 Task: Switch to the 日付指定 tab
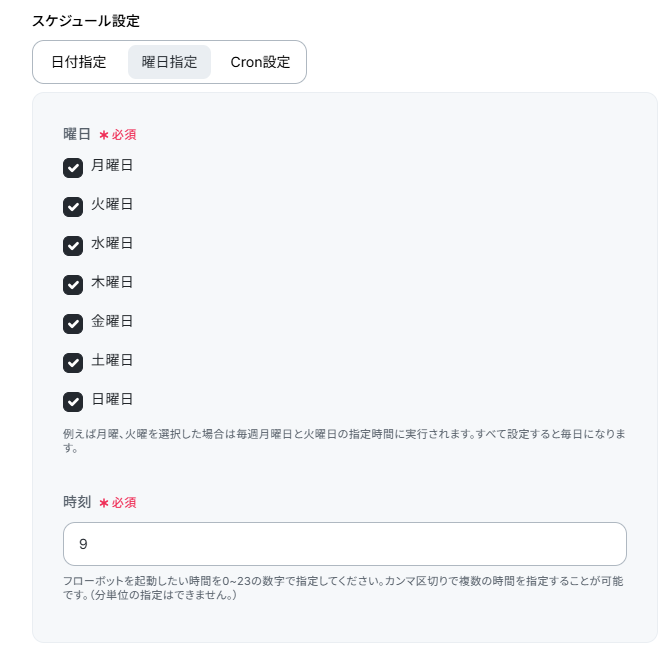coord(79,62)
